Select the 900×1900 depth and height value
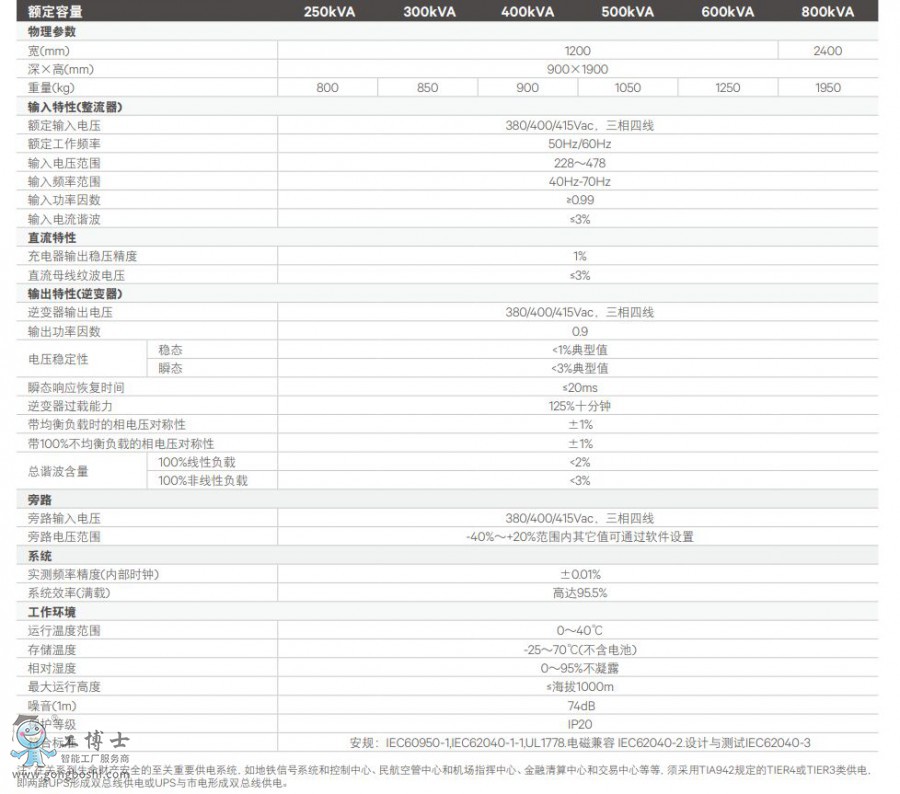900x794 pixels. coord(579,69)
